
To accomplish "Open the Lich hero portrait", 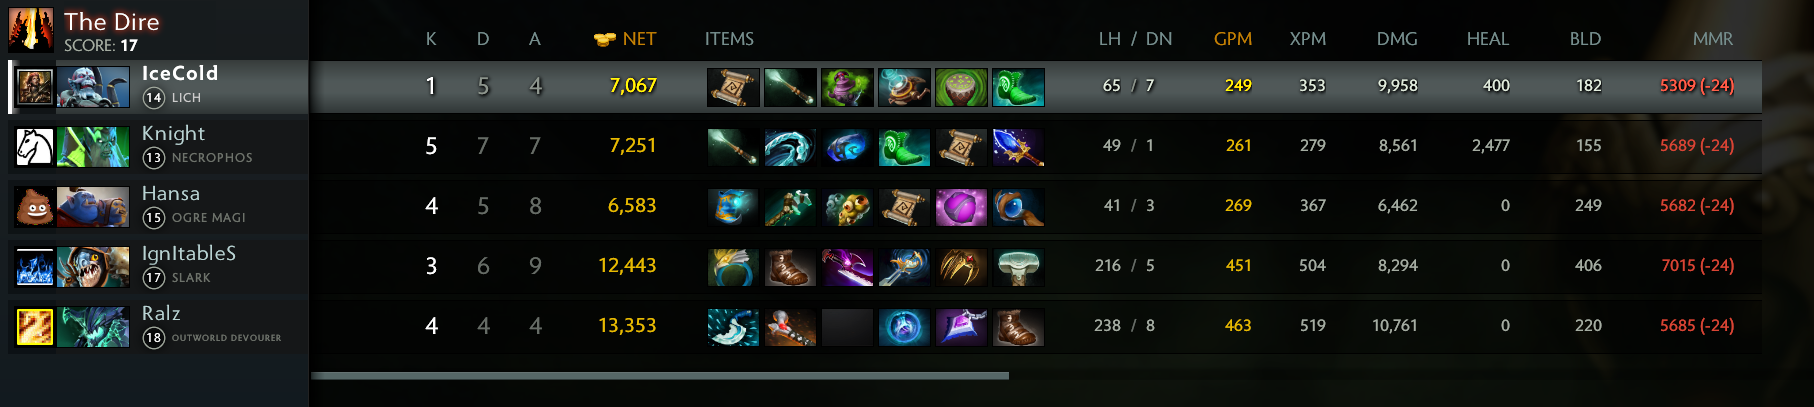I will point(93,87).
